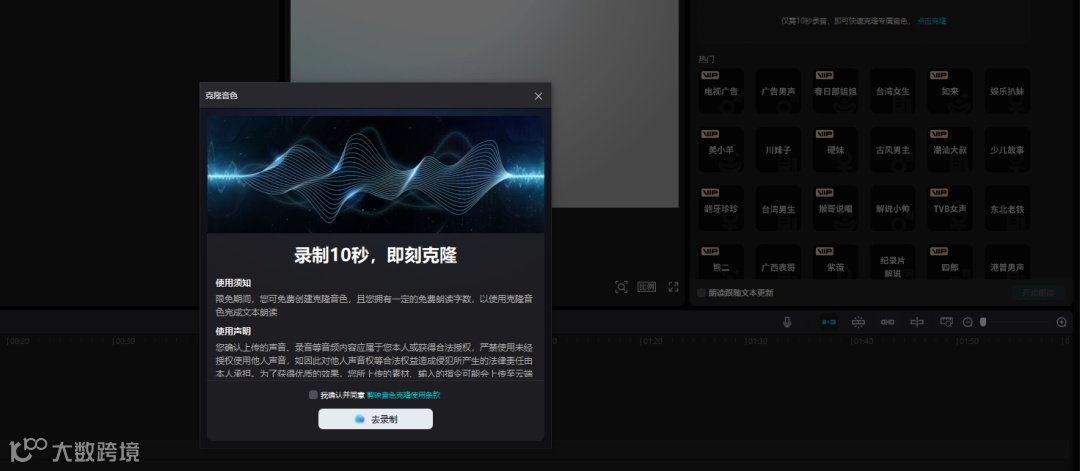Click the 00:30 timeline ruler mark

tap(124, 342)
